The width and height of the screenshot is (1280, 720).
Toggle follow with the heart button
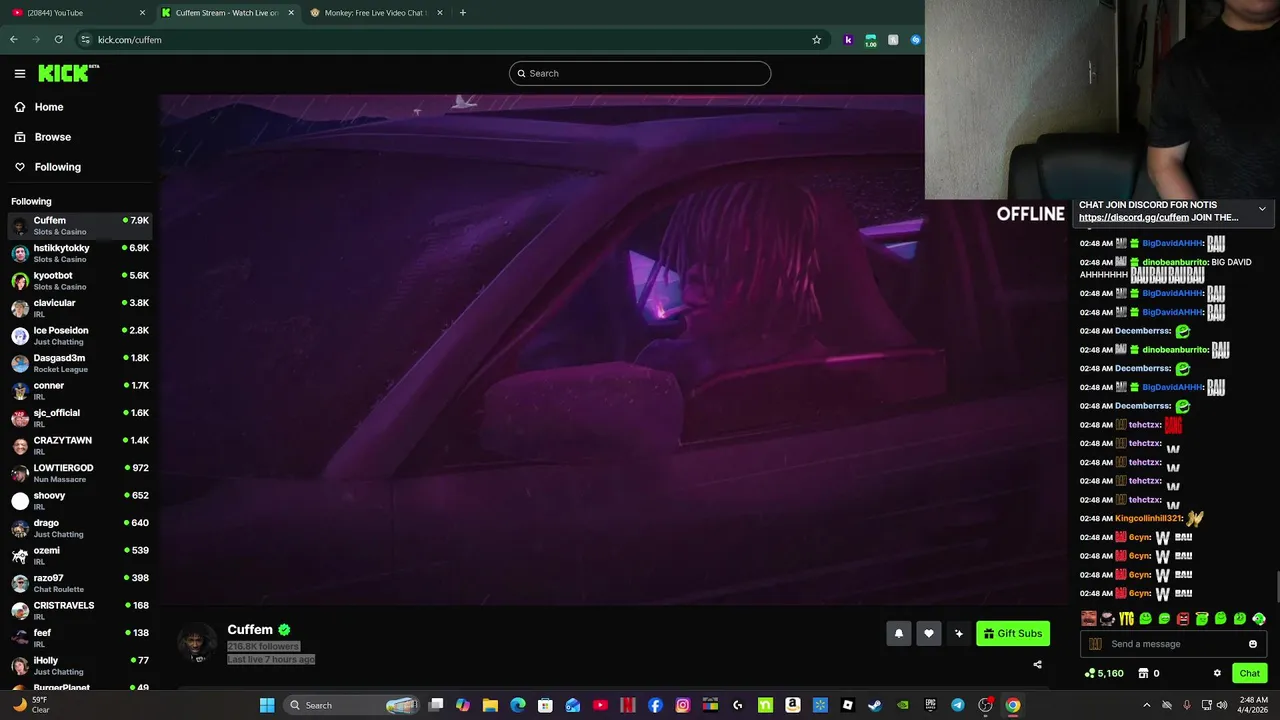tap(929, 633)
